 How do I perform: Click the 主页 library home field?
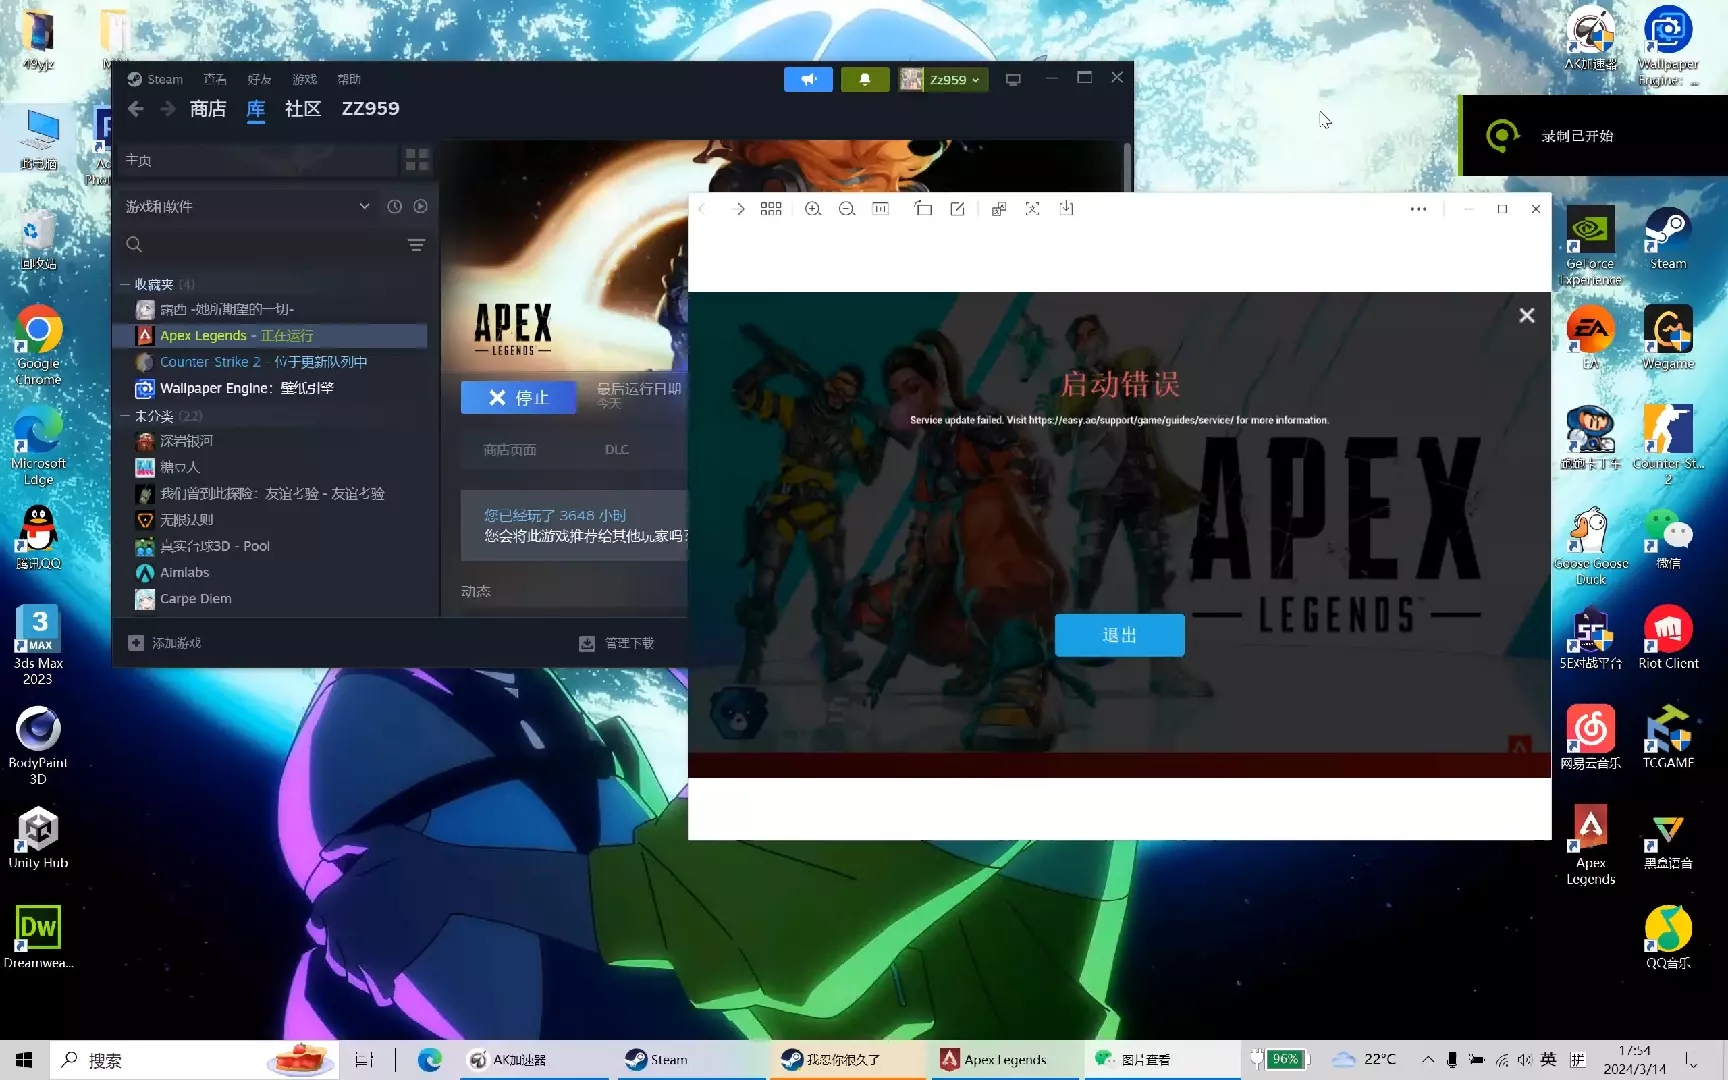258,160
